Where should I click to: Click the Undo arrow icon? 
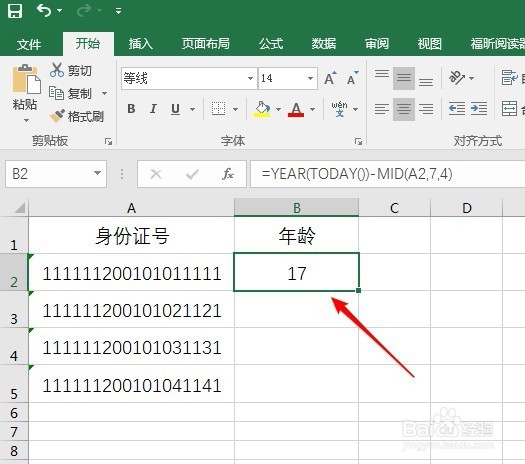[x=44, y=10]
